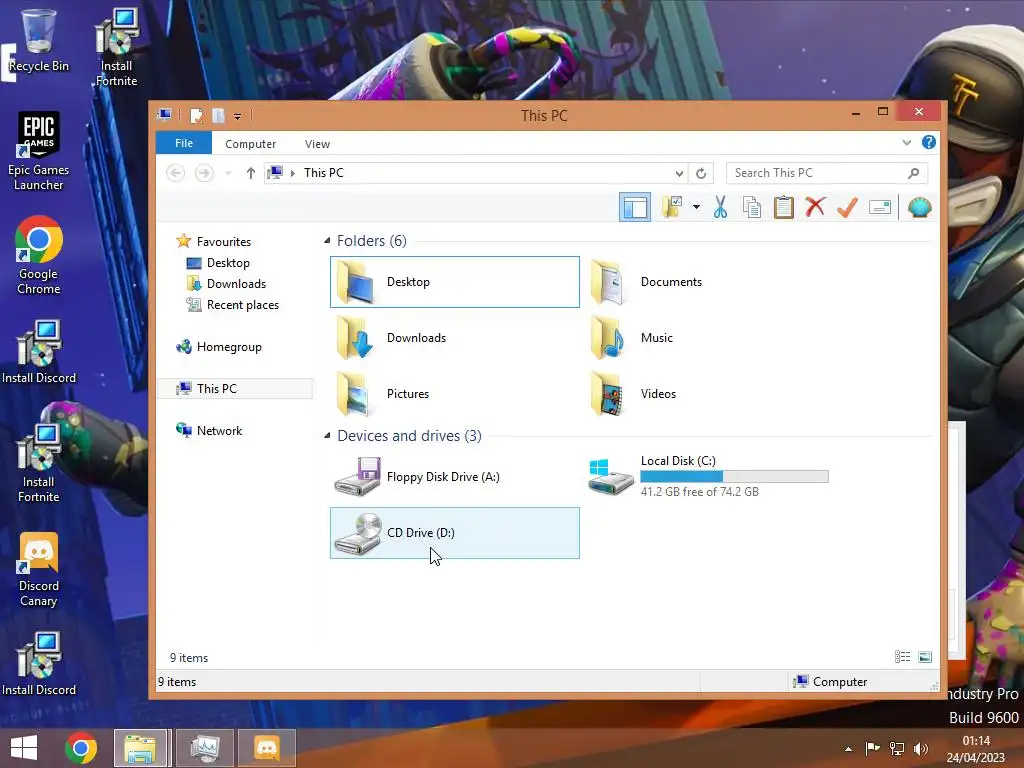Screen dimensions: 1024x768
Task: Click the Rename toolbar icon
Action: pos(880,208)
